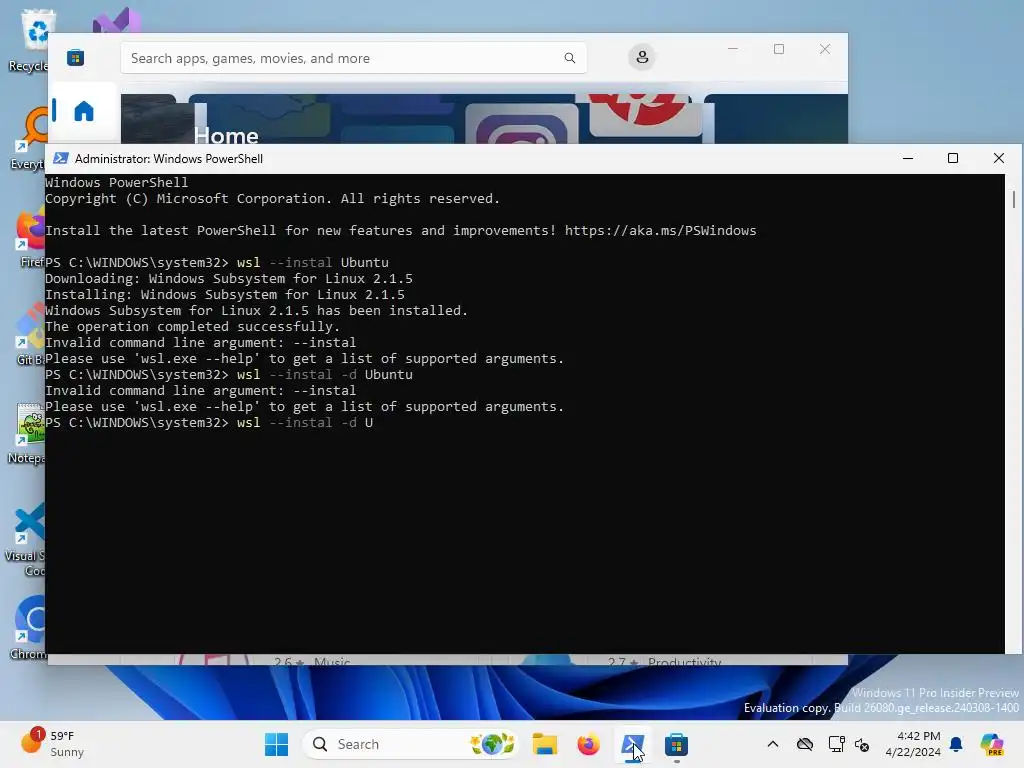Select the Everything desktop shortcut

click(29, 138)
